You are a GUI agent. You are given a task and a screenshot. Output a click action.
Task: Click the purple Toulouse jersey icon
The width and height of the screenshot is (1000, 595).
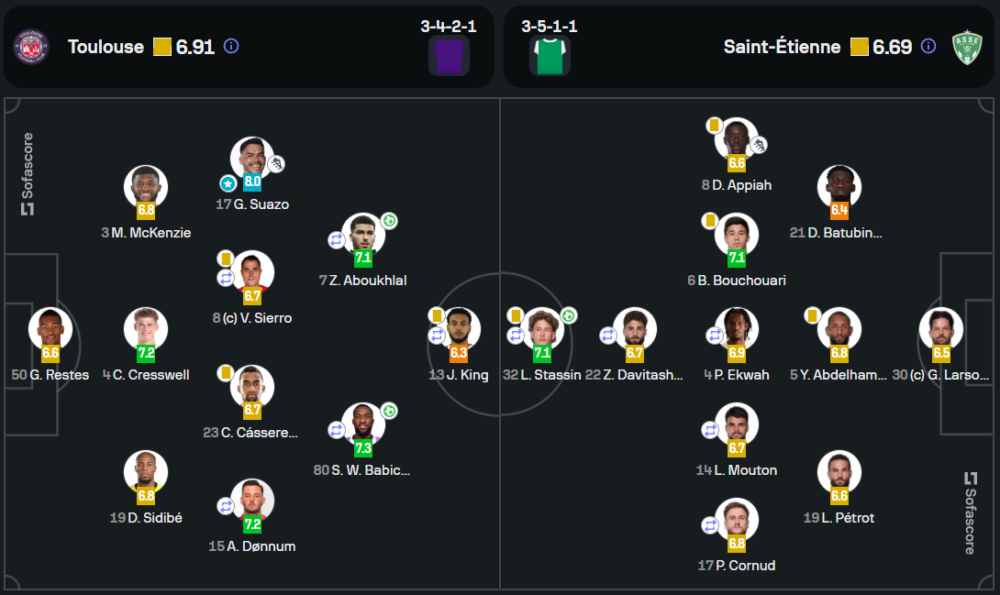449,55
